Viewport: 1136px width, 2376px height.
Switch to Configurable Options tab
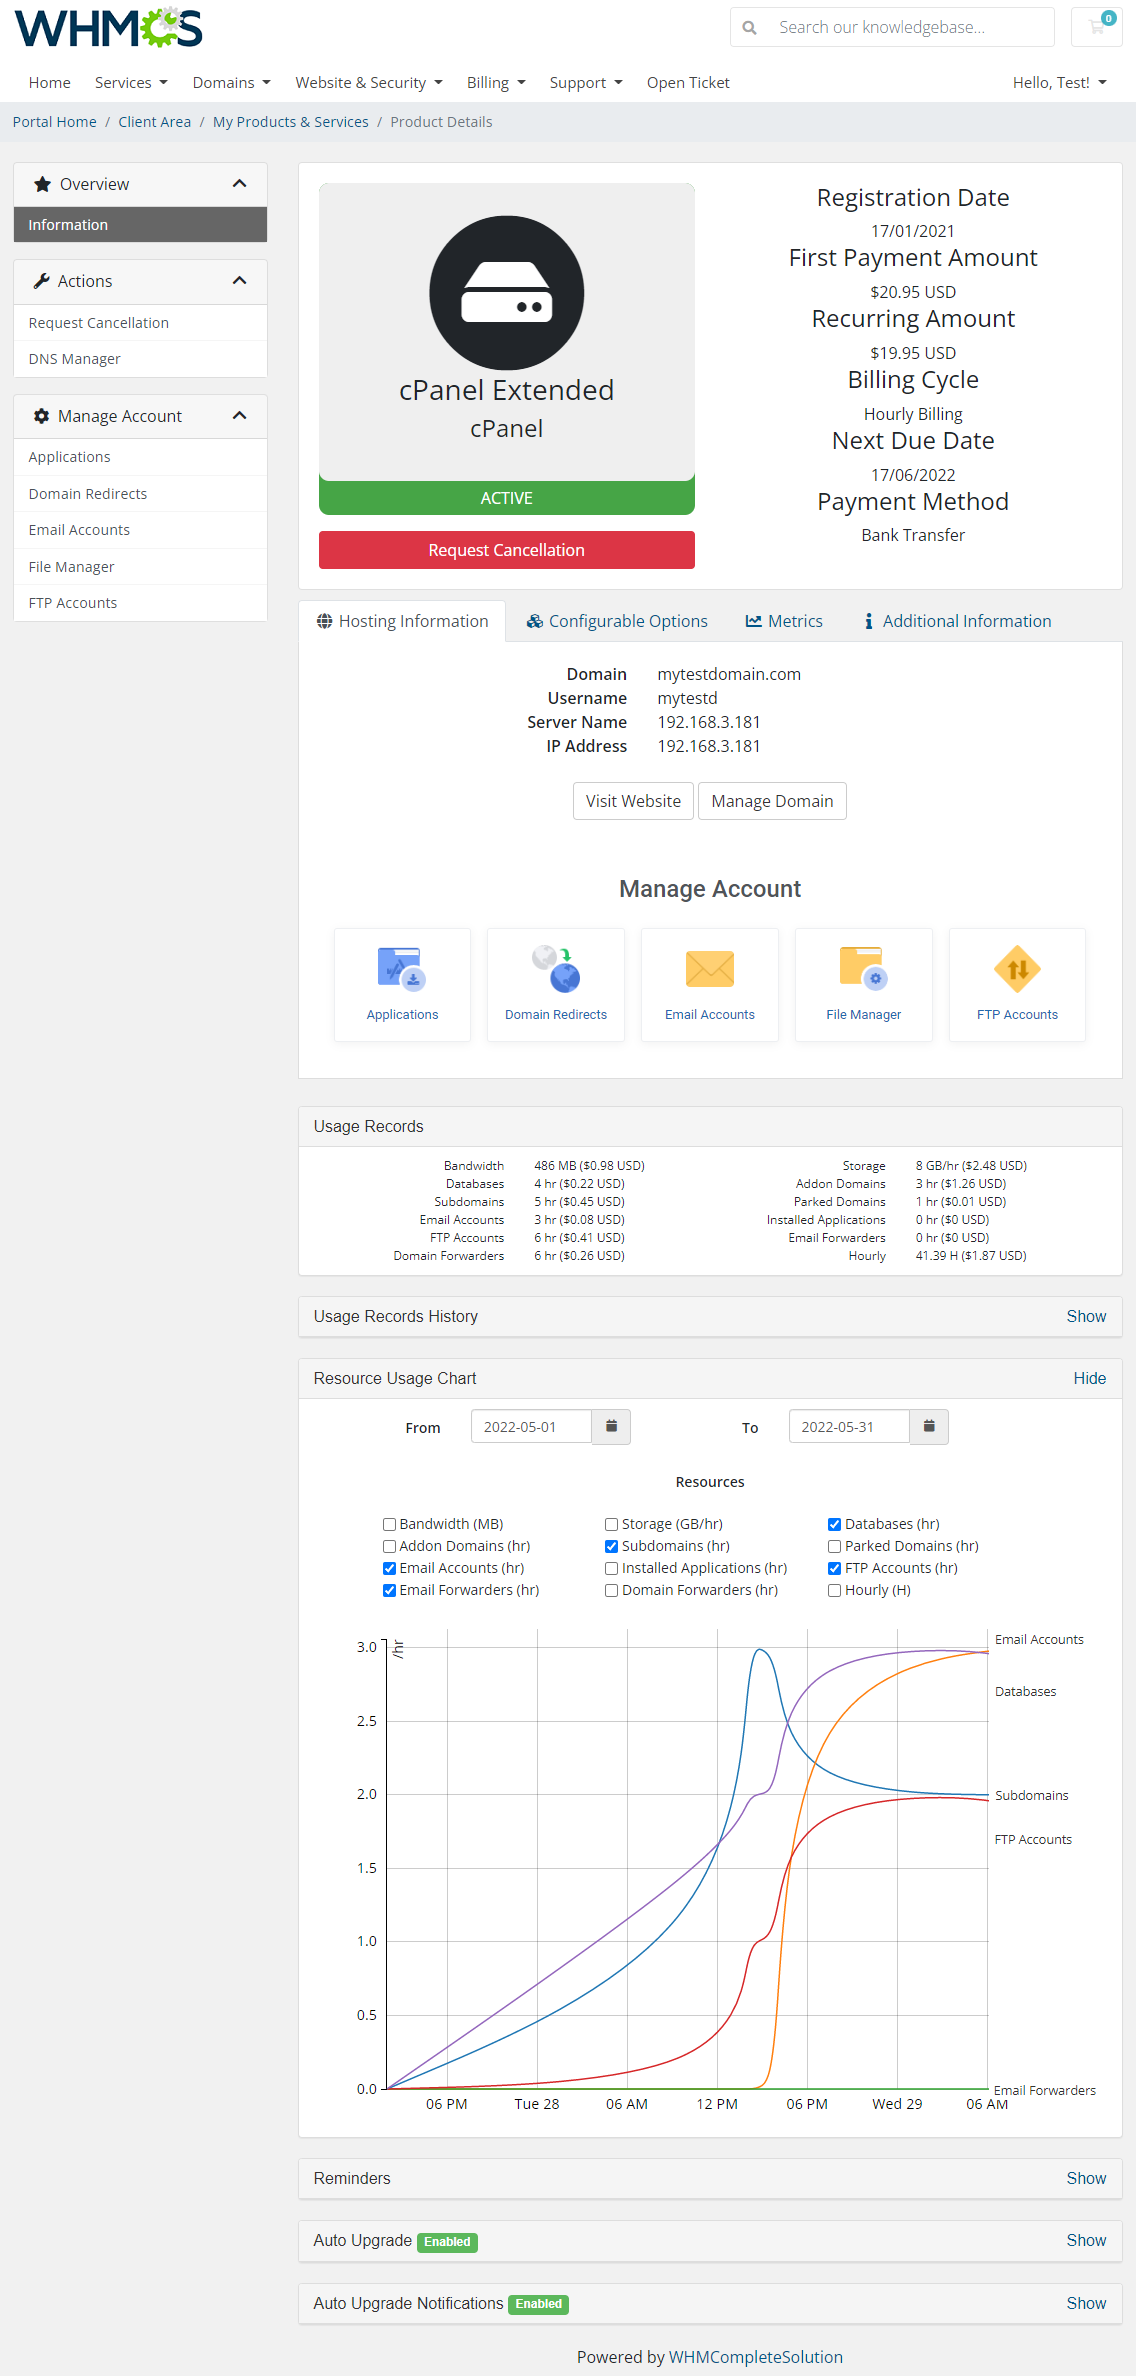(x=617, y=621)
